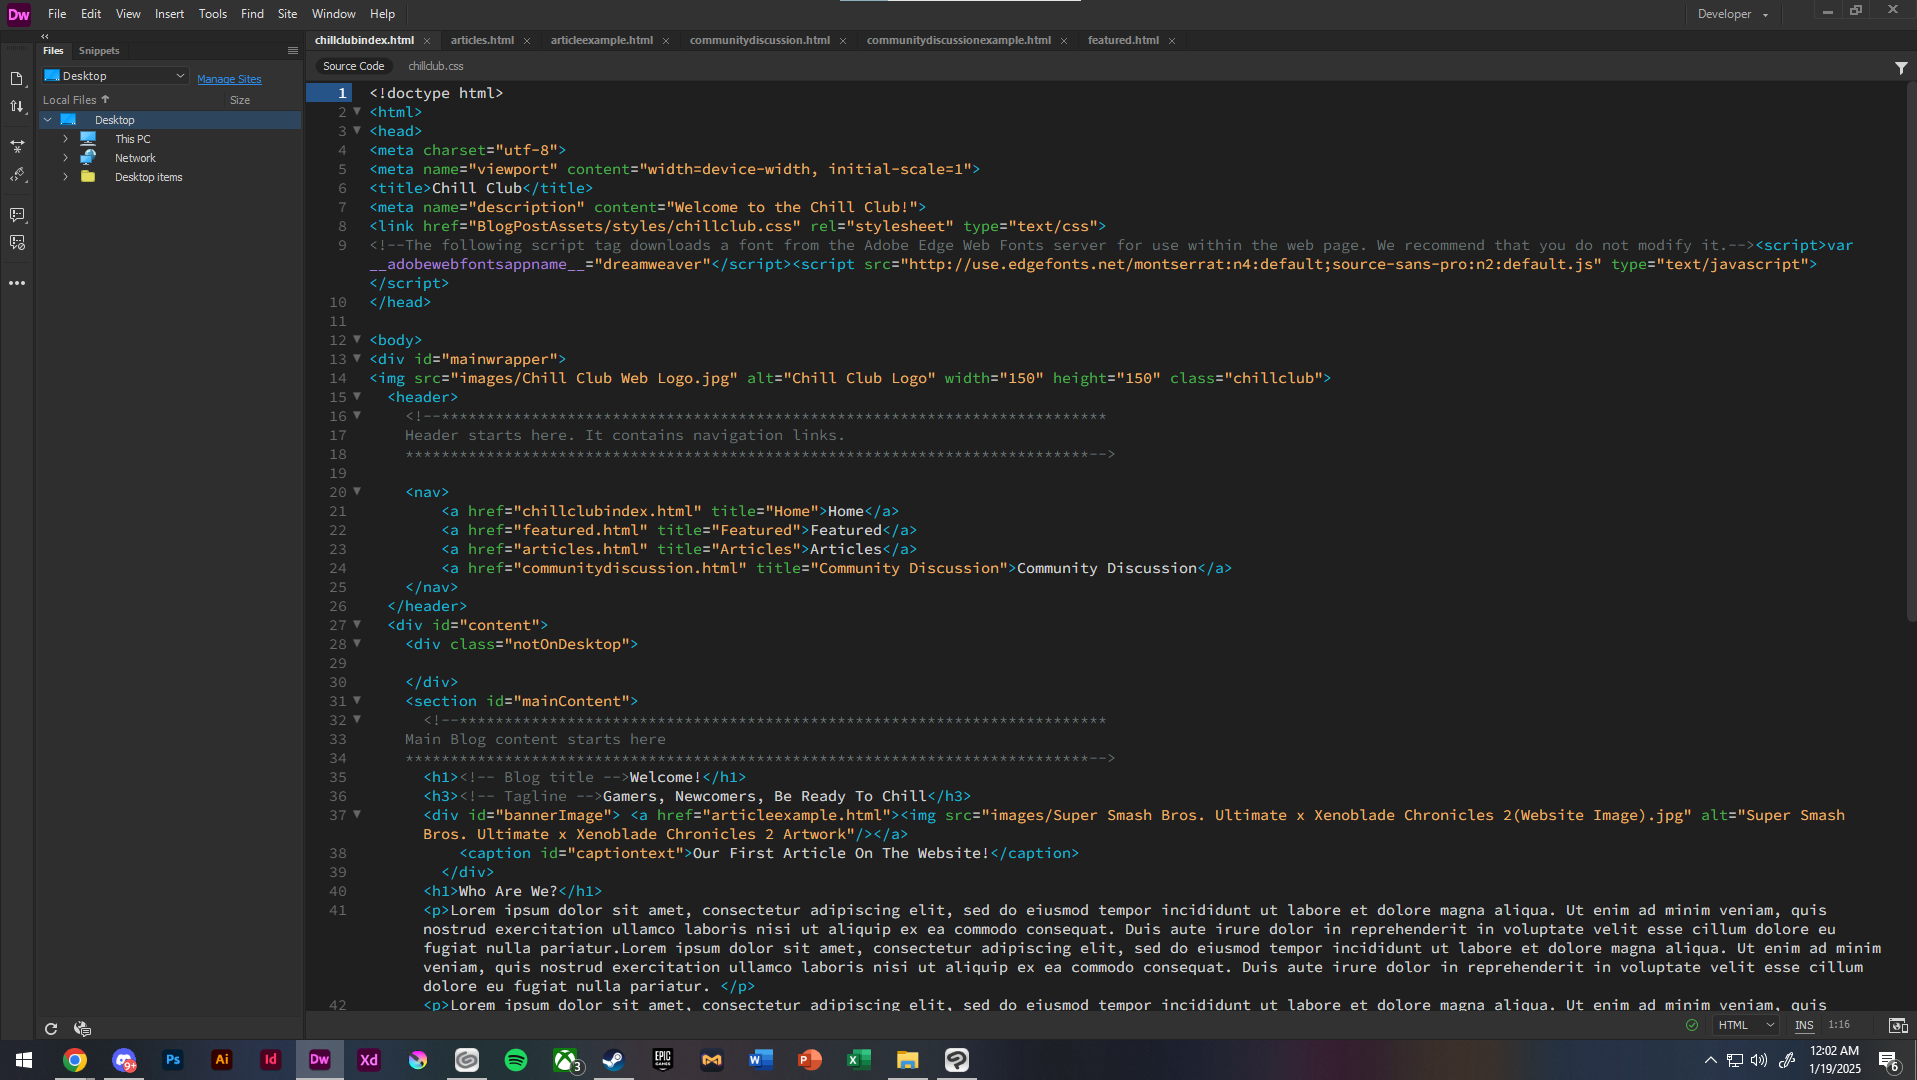
Task: Click Manage Sites link
Action: (229, 79)
